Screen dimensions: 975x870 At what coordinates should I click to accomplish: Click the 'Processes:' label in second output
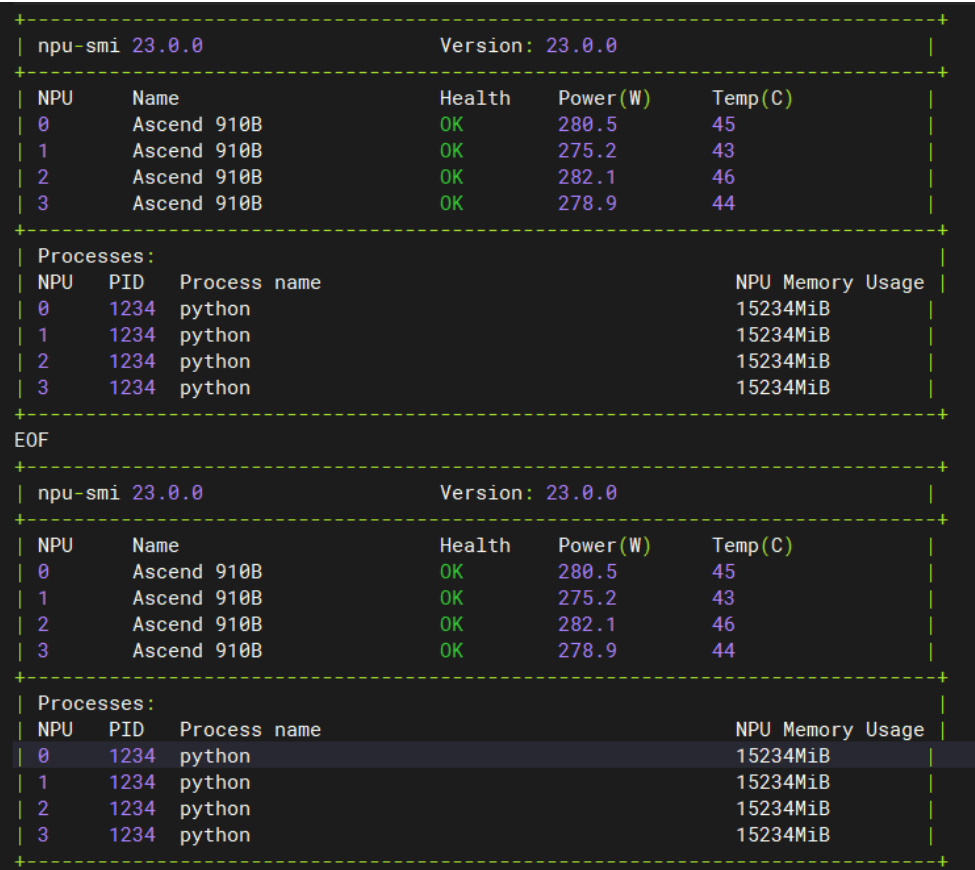[x=96, y=703]
